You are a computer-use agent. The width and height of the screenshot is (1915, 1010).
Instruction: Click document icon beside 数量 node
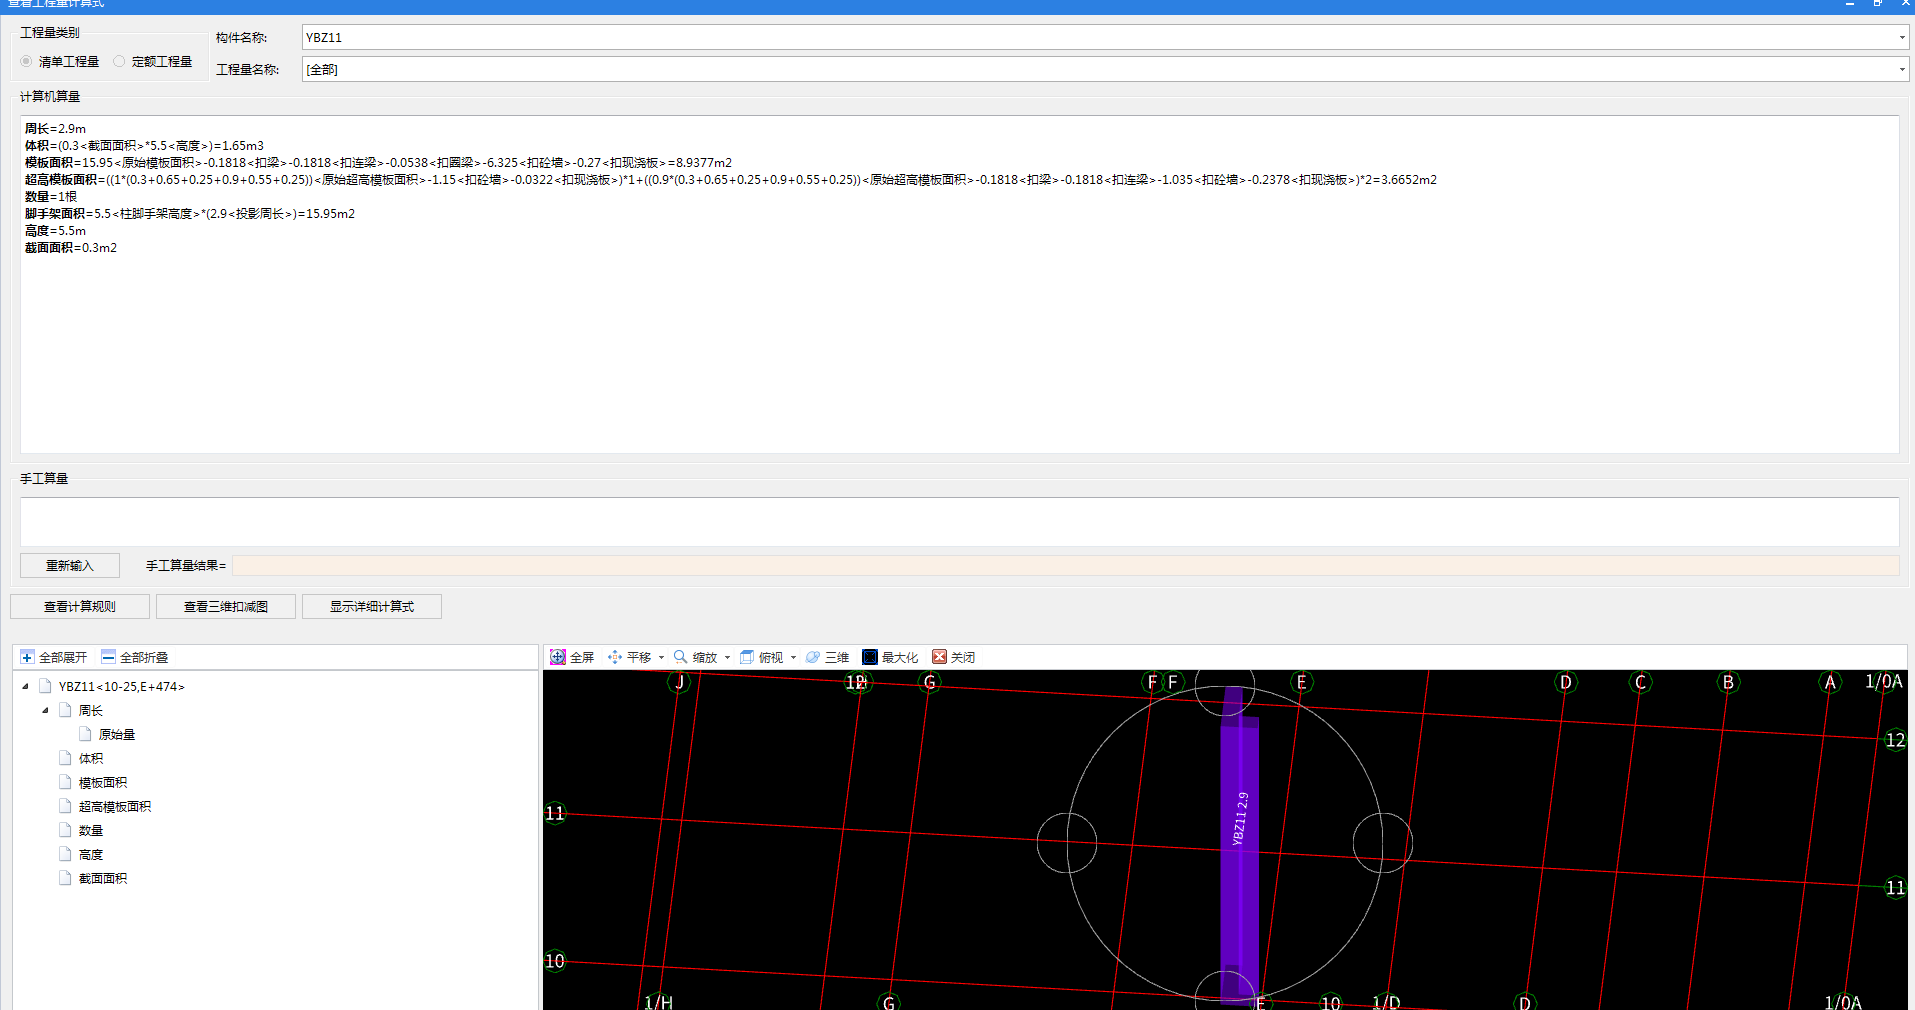[65, 830]
